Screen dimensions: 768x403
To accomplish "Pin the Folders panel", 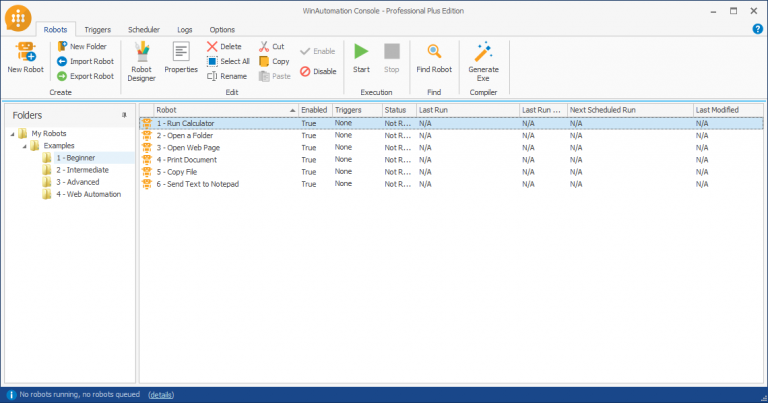I will coord(124,115).
